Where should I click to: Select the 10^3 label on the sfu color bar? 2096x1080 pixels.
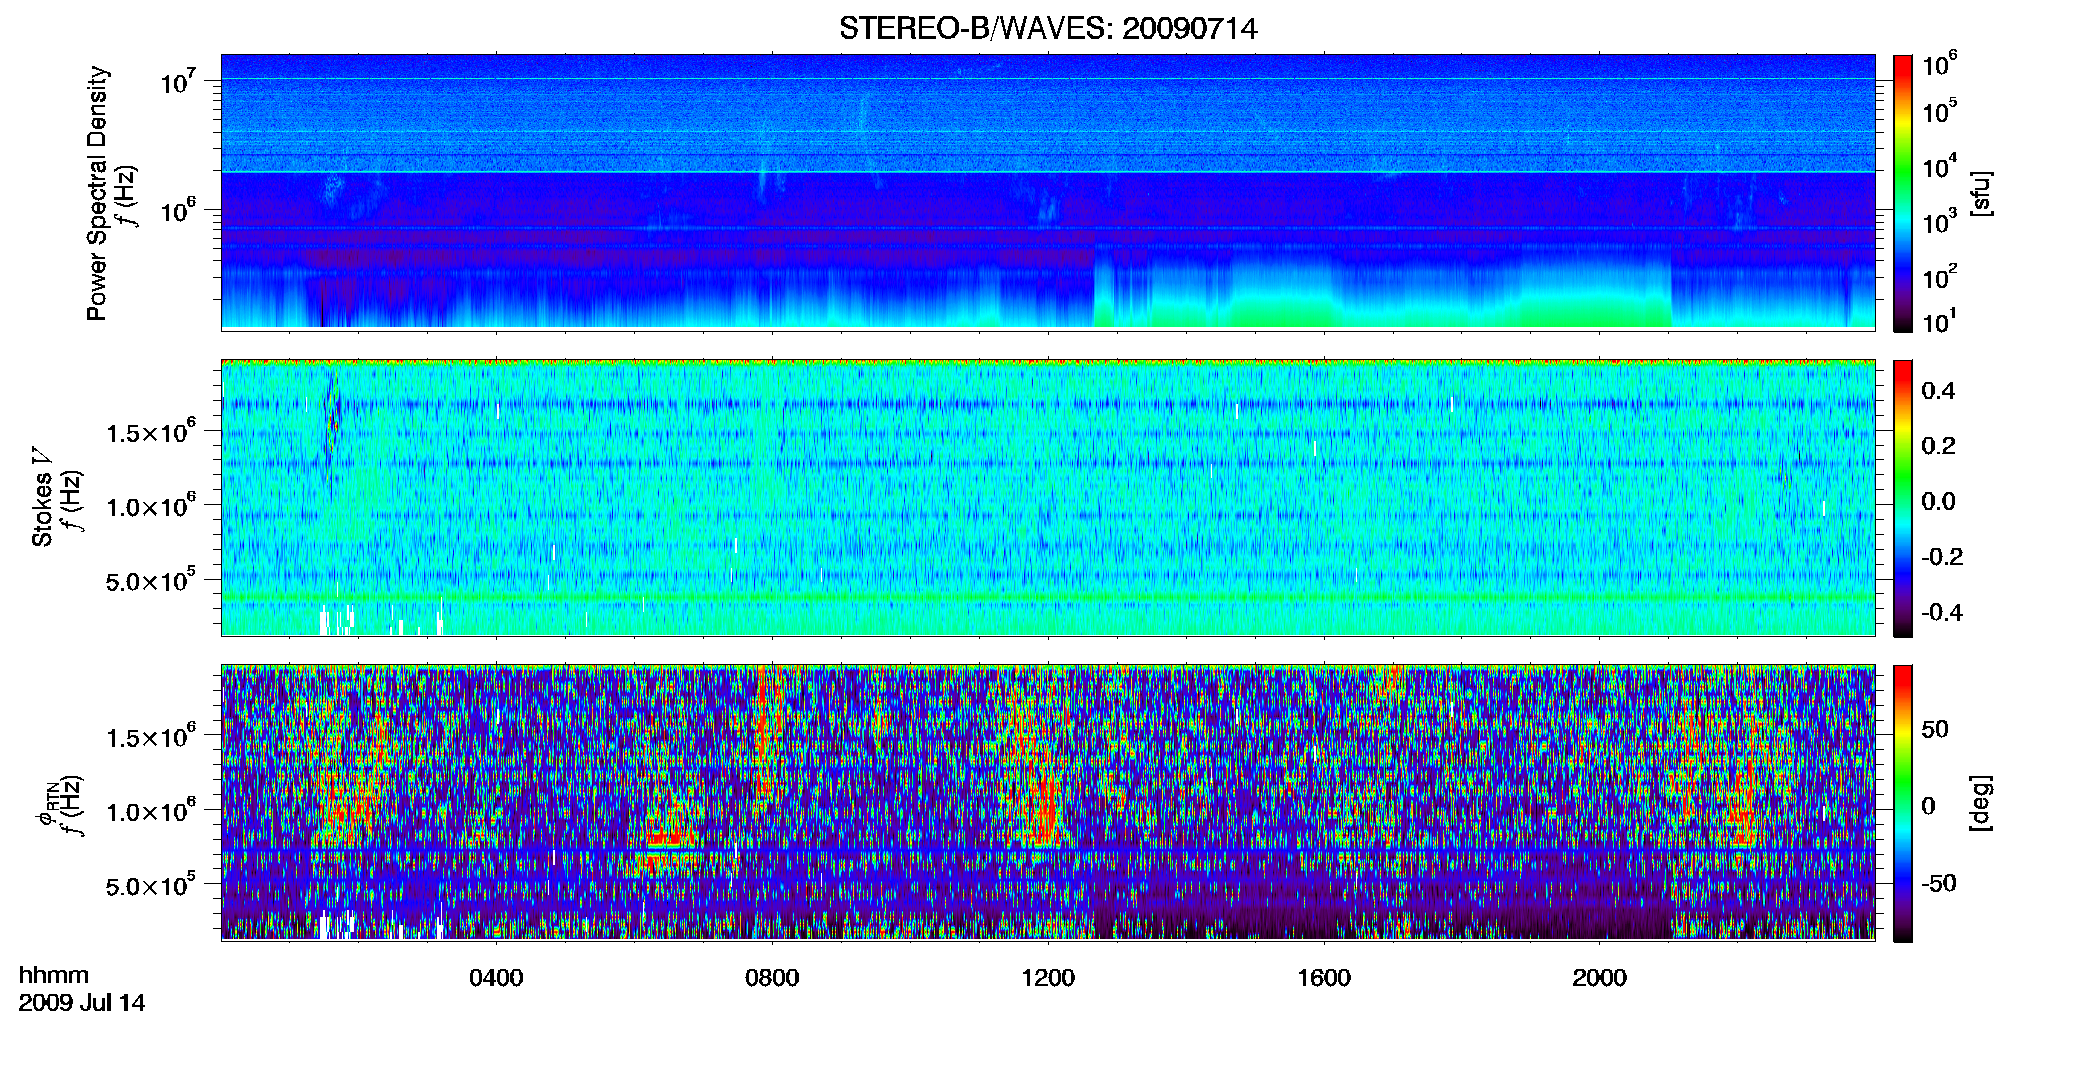tap(1940, 222)
